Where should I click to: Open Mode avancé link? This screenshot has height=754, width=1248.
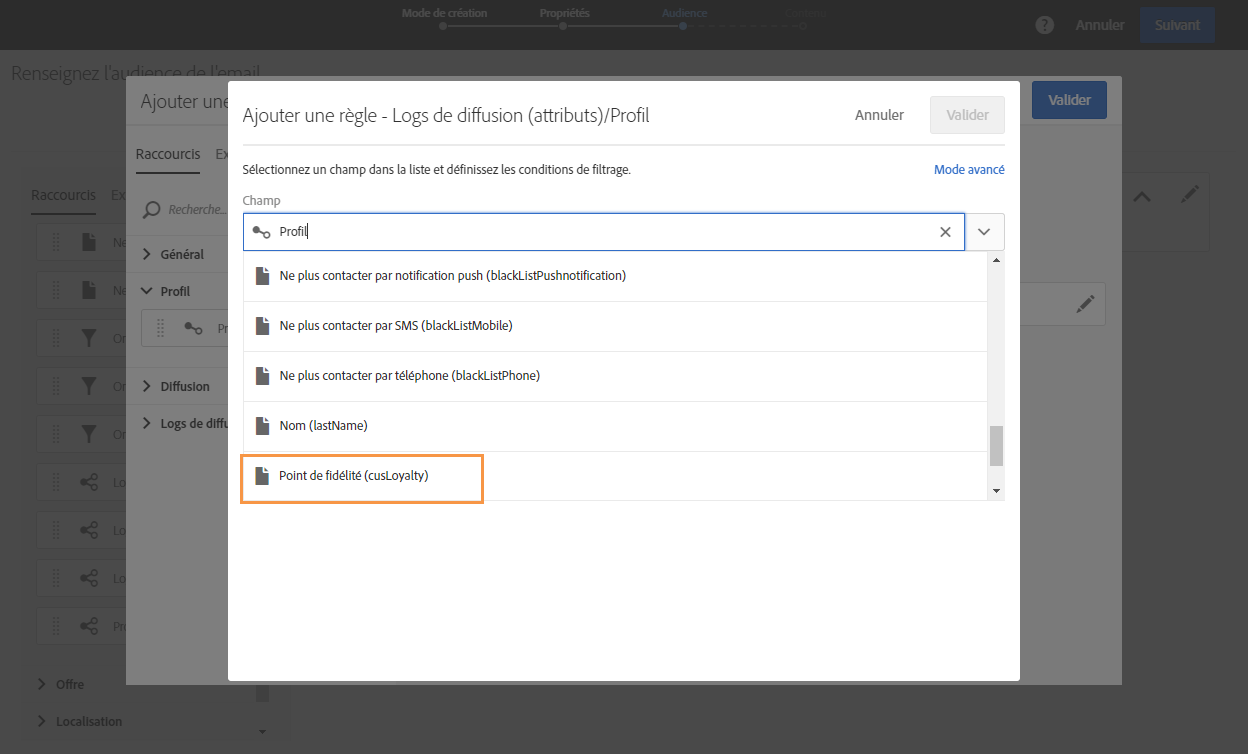[x=968, y=170]
